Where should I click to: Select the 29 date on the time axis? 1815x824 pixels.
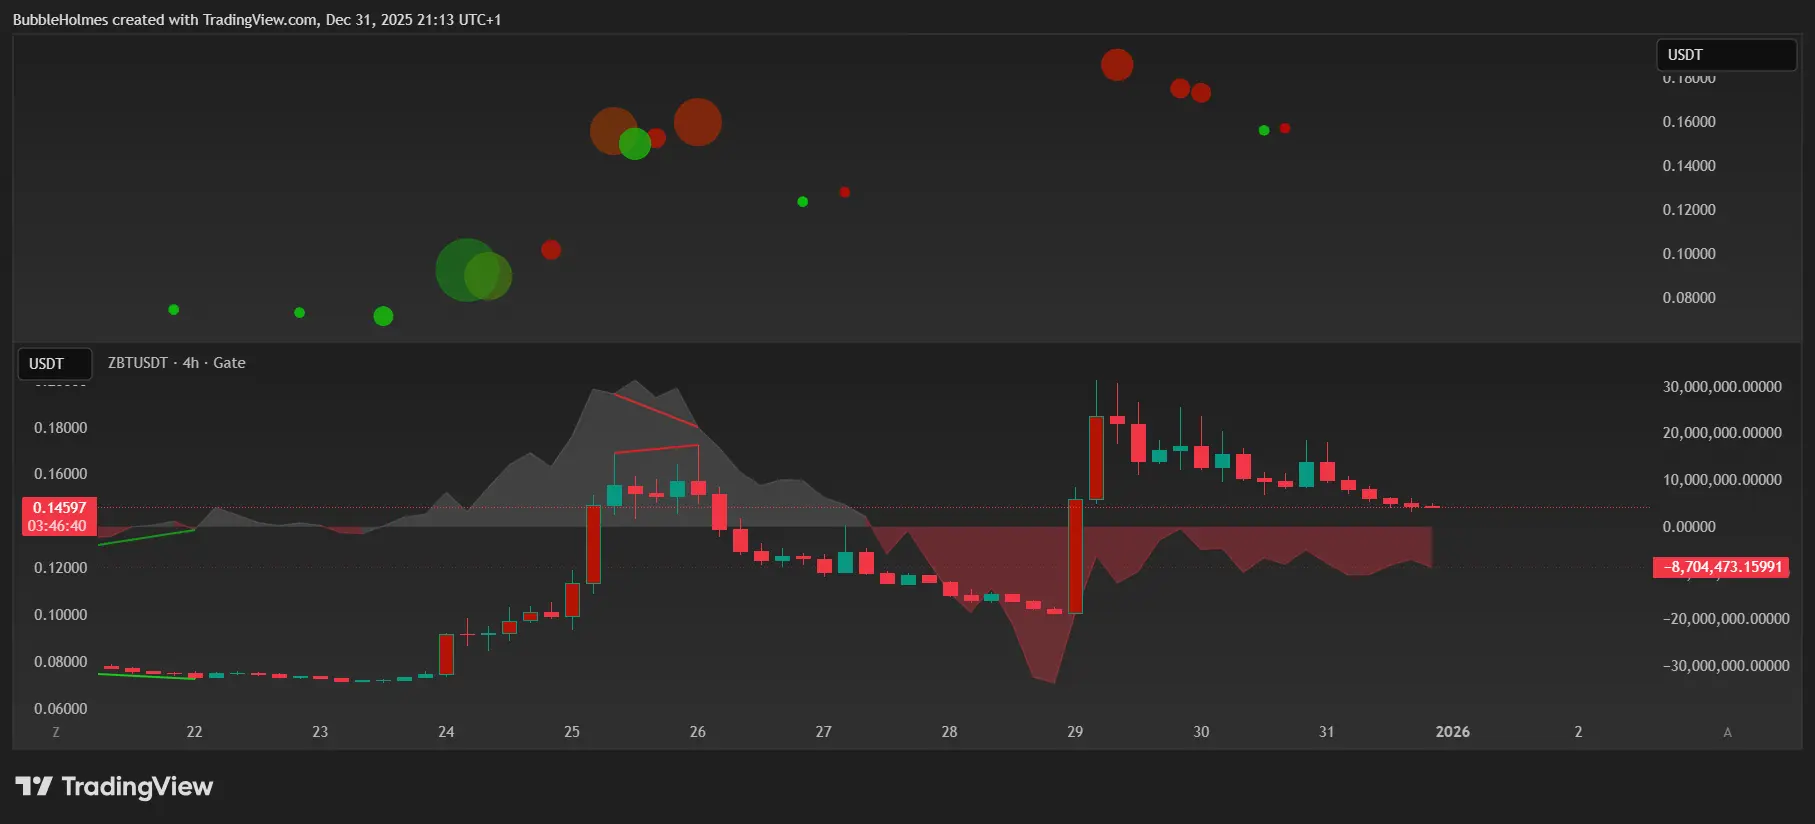pyautogui.click(x=1075, y=732)
